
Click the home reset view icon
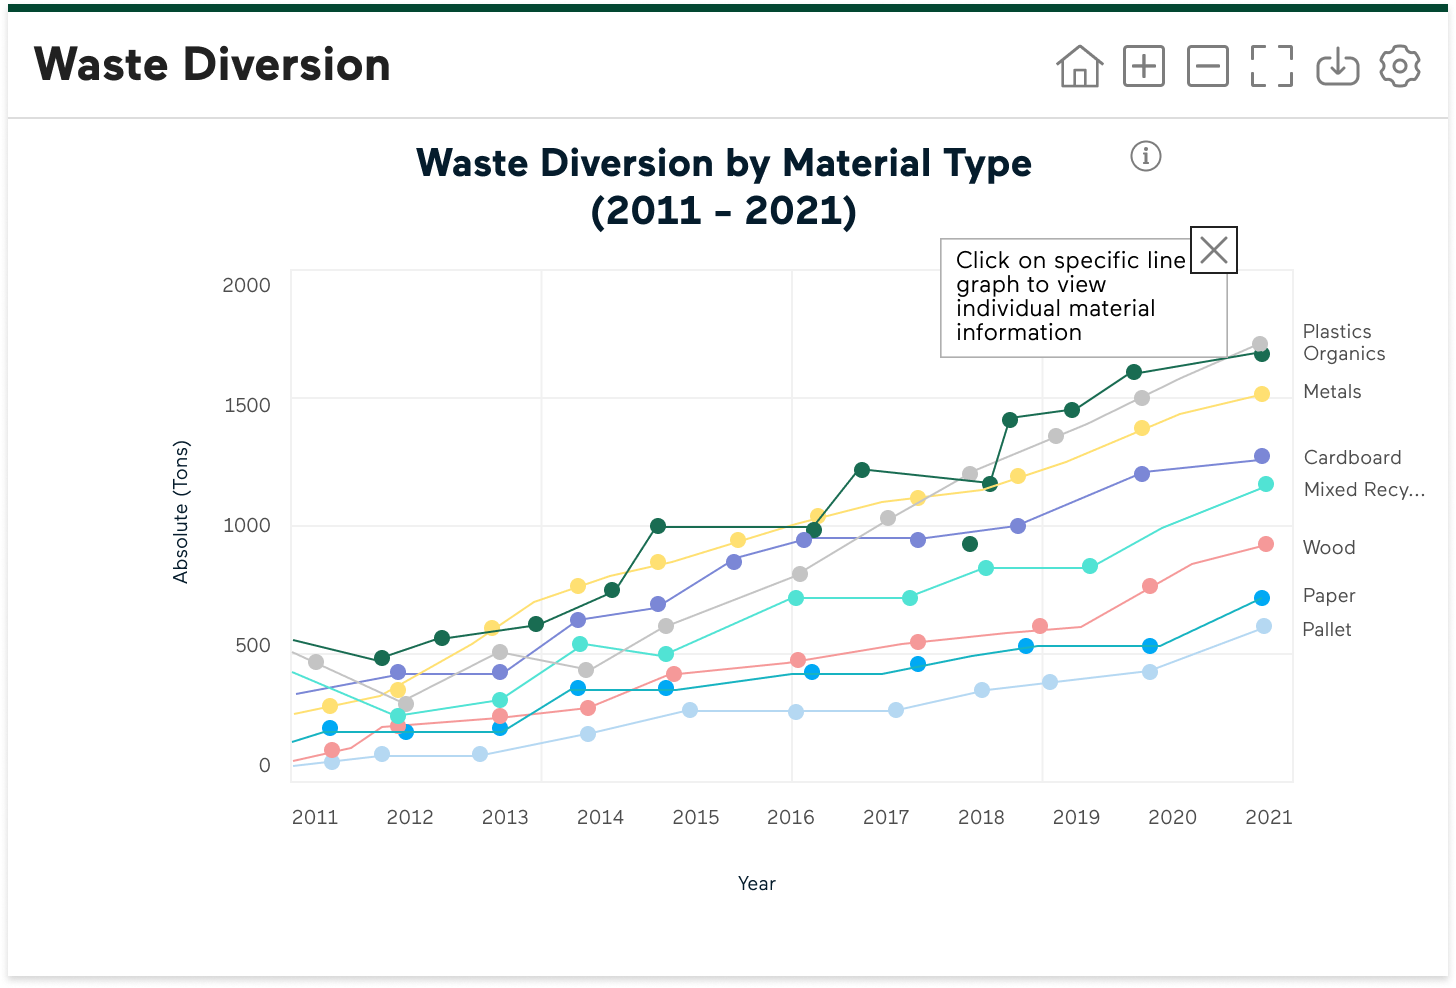1080,67
